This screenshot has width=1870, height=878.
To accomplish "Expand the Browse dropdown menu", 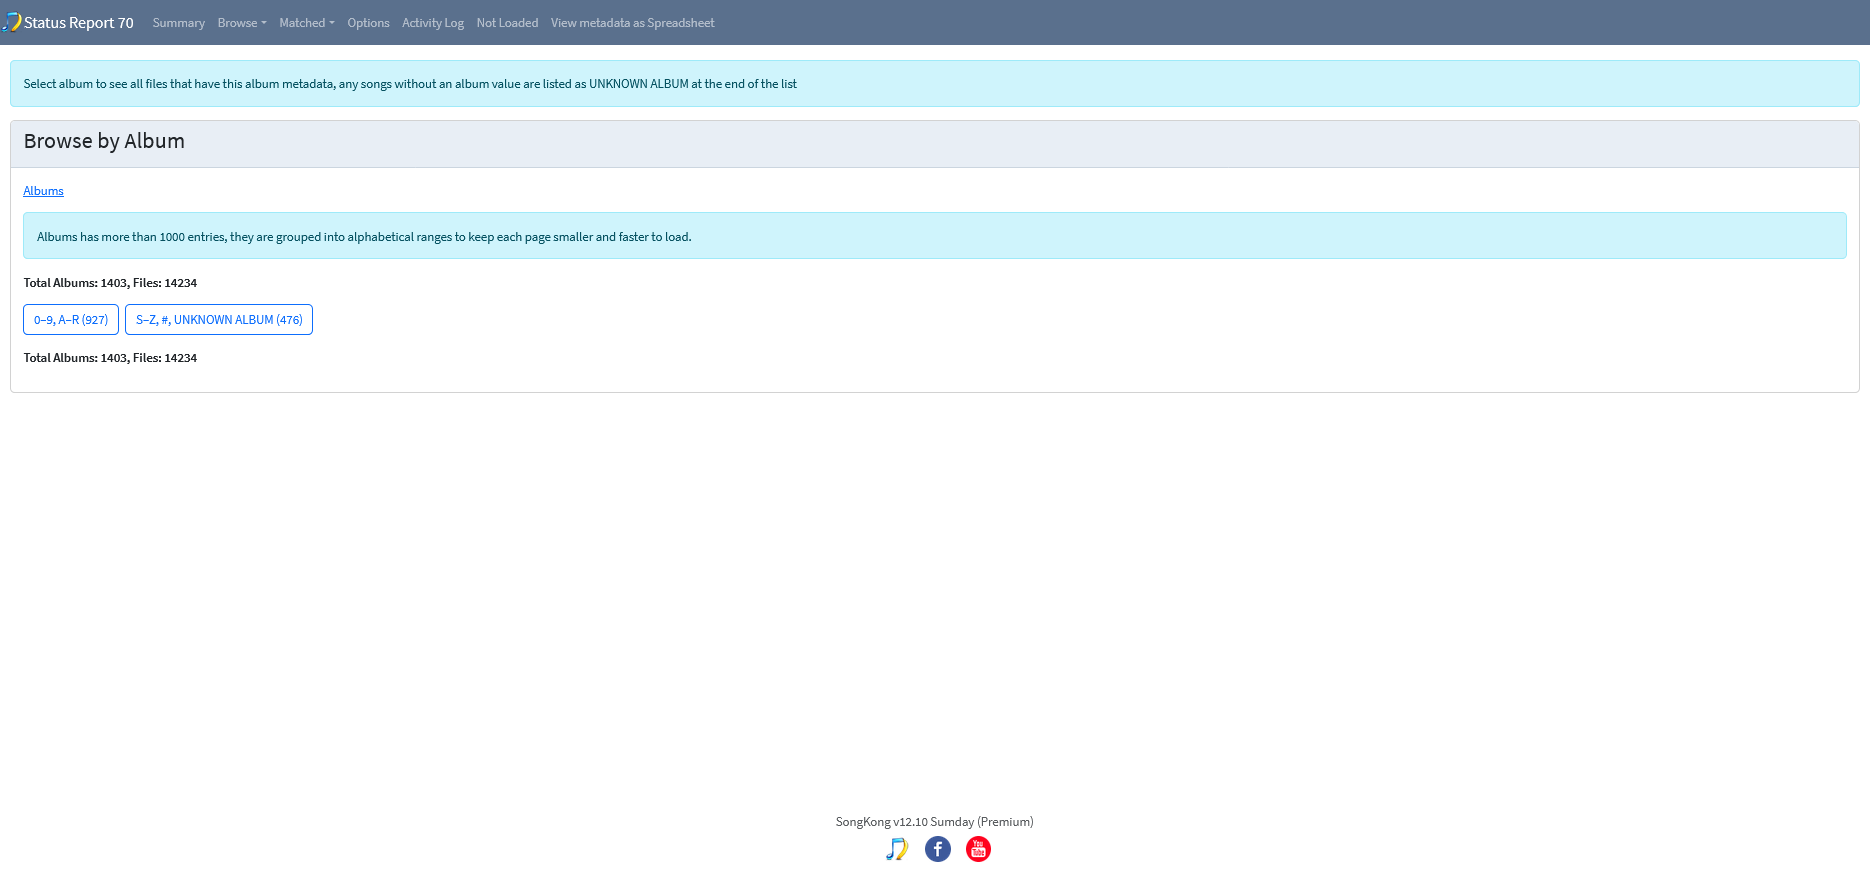I will (x=242, y=23).
